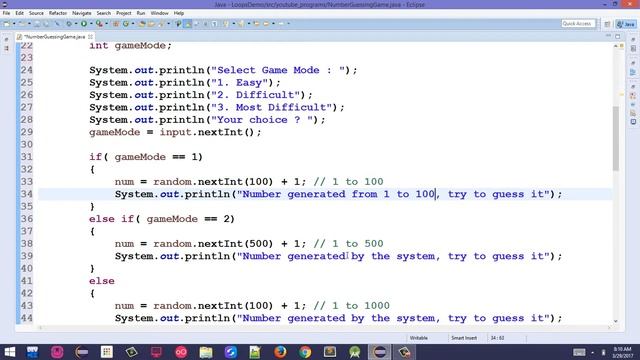Click the horizontal scrollbar at editor bottom
This screenshot has width=640, height=360.
[324, 327]
